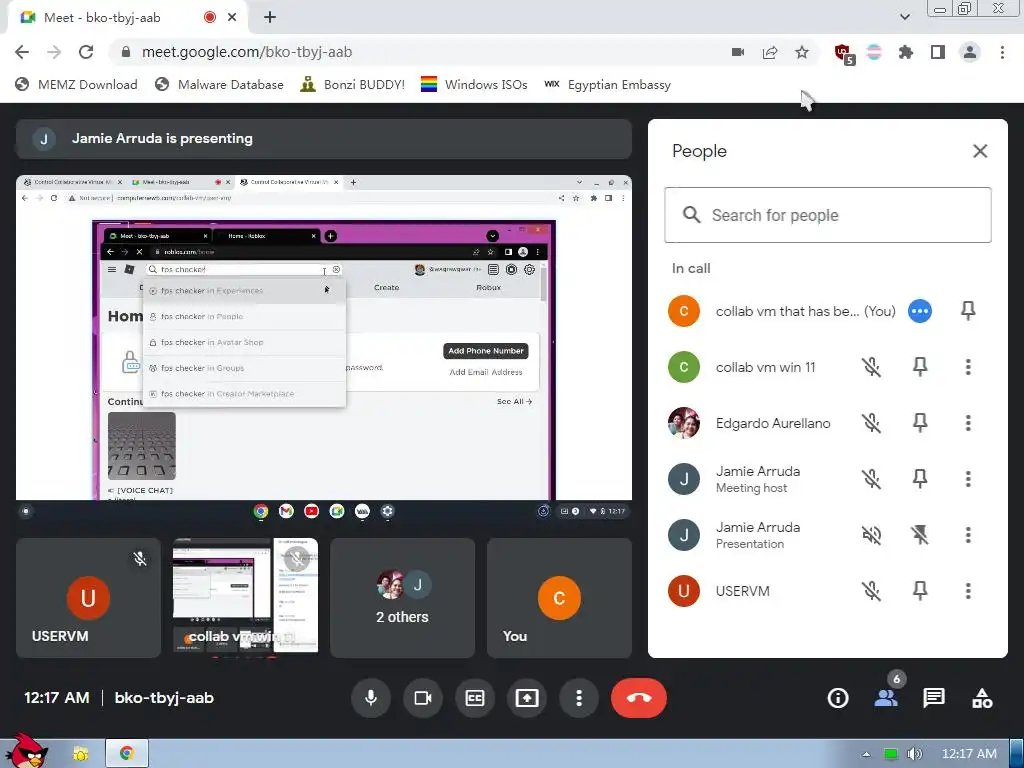Viewport: 1024px width, 768px height.
Task: Open more actions for Jamie Arruda Presentation
Action: (968, 536)
